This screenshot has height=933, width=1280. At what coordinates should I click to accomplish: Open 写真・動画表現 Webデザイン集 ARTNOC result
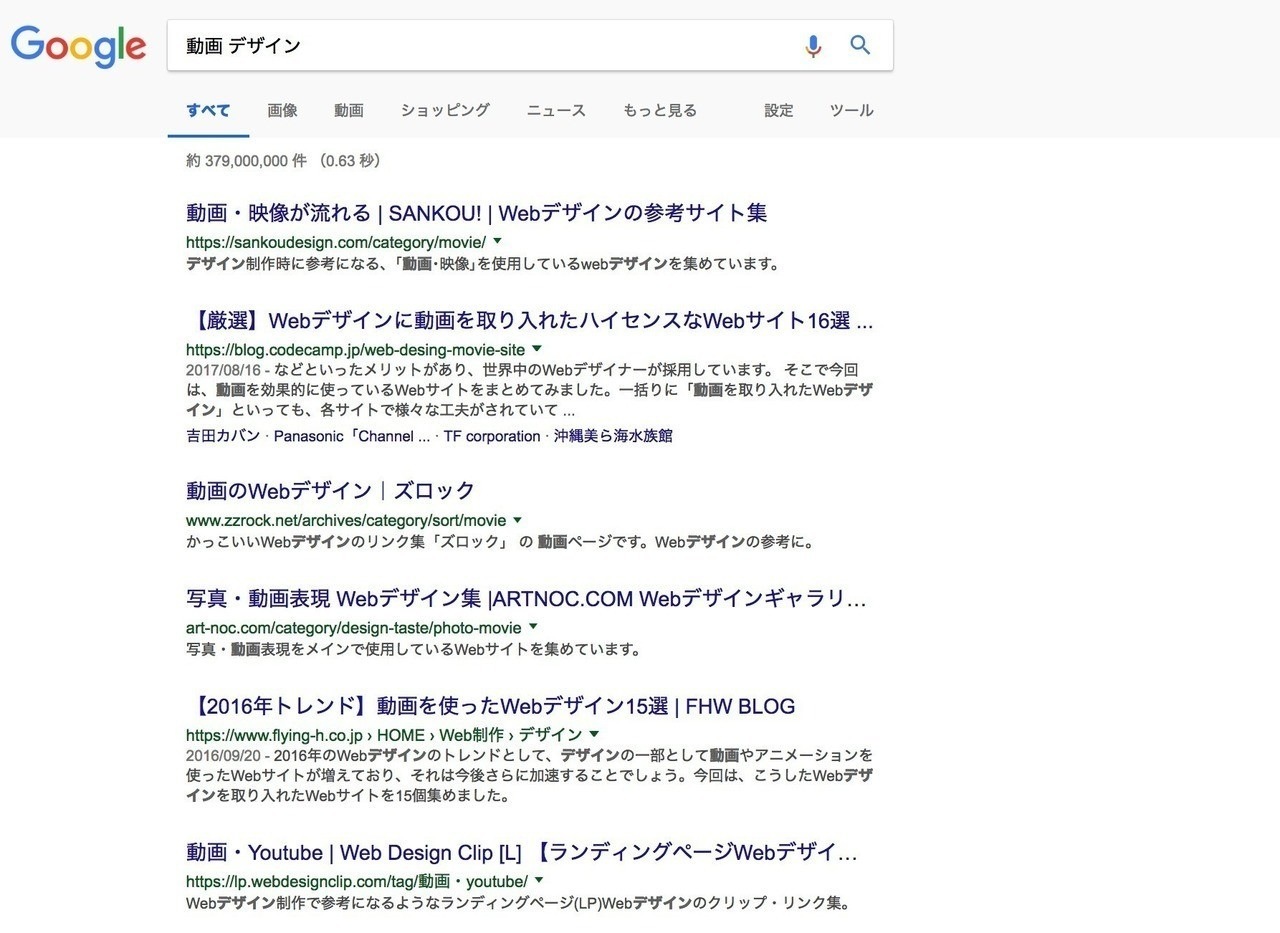tap(526, 599)
